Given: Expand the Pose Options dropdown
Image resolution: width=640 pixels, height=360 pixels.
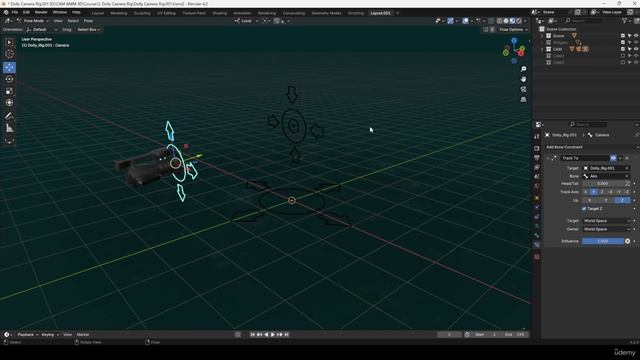Looking at the screenshot, I should click(513, 30).
